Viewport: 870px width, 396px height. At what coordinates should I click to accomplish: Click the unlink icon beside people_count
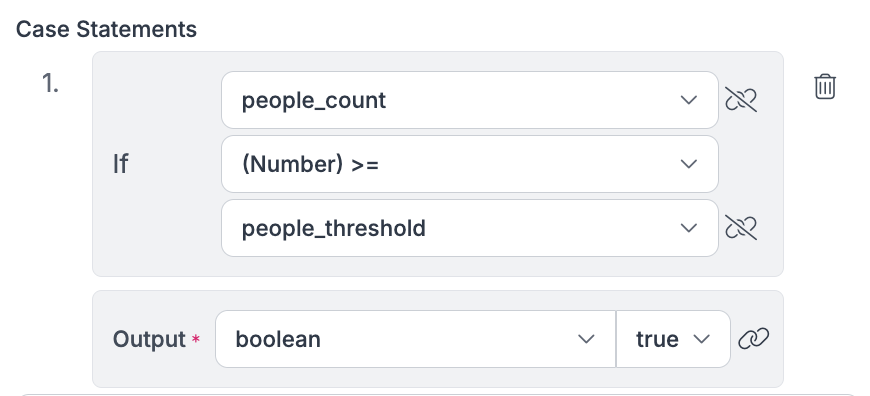click(x=741, y=100)
